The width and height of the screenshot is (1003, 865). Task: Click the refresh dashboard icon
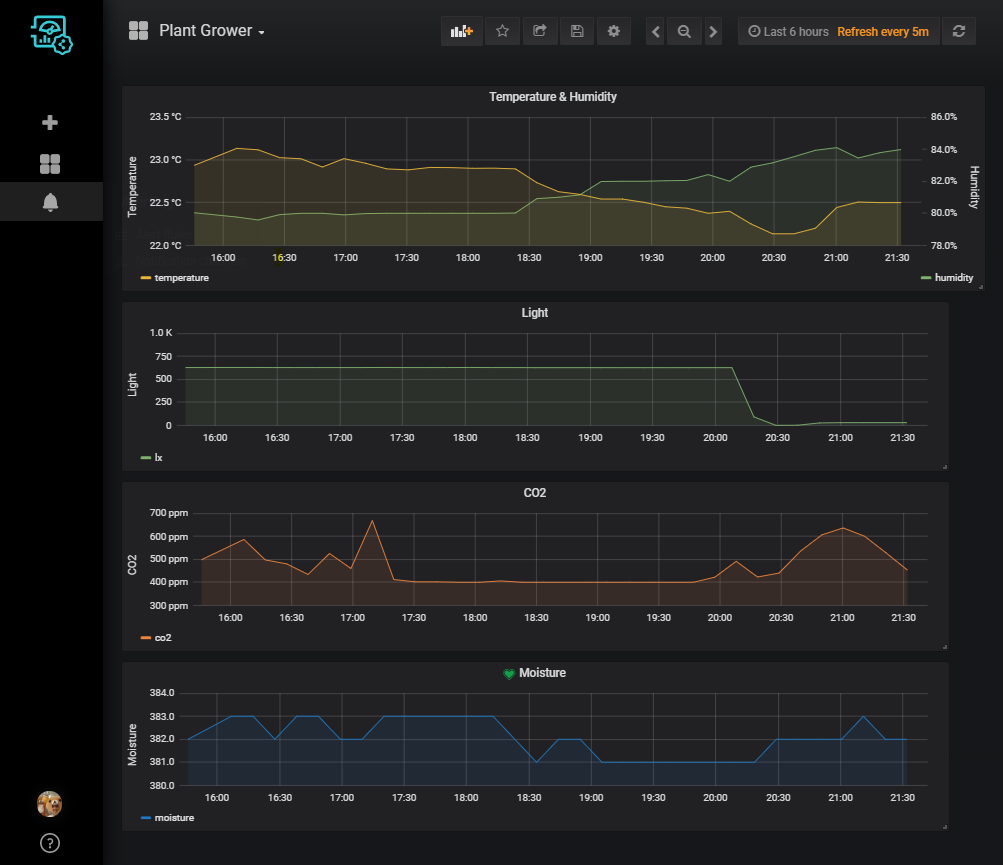tap(958, 31)
